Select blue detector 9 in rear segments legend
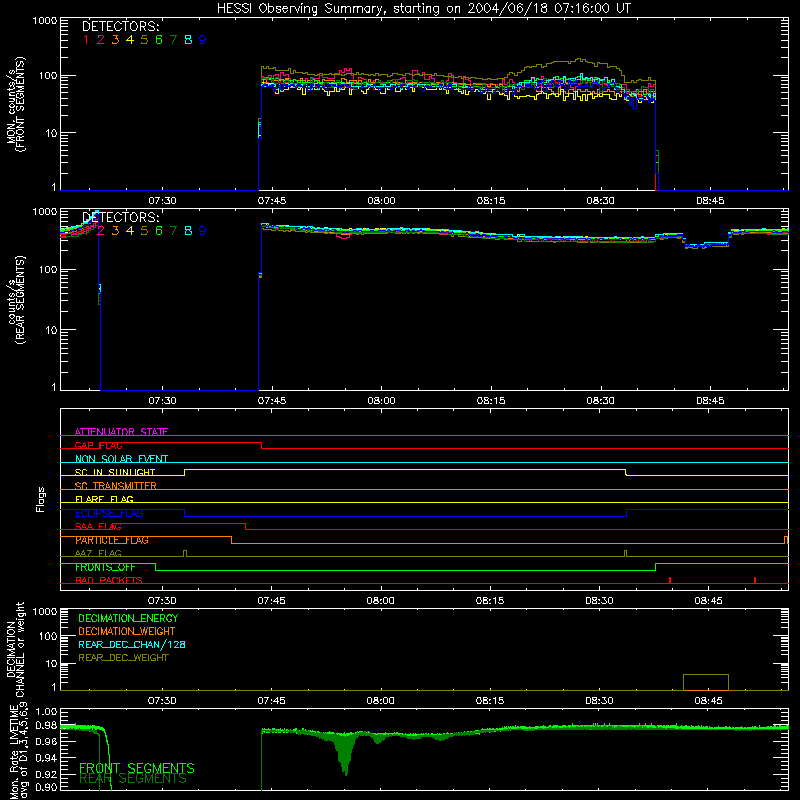The height and width of the screenshot is (800, 800). pos(203,231)
